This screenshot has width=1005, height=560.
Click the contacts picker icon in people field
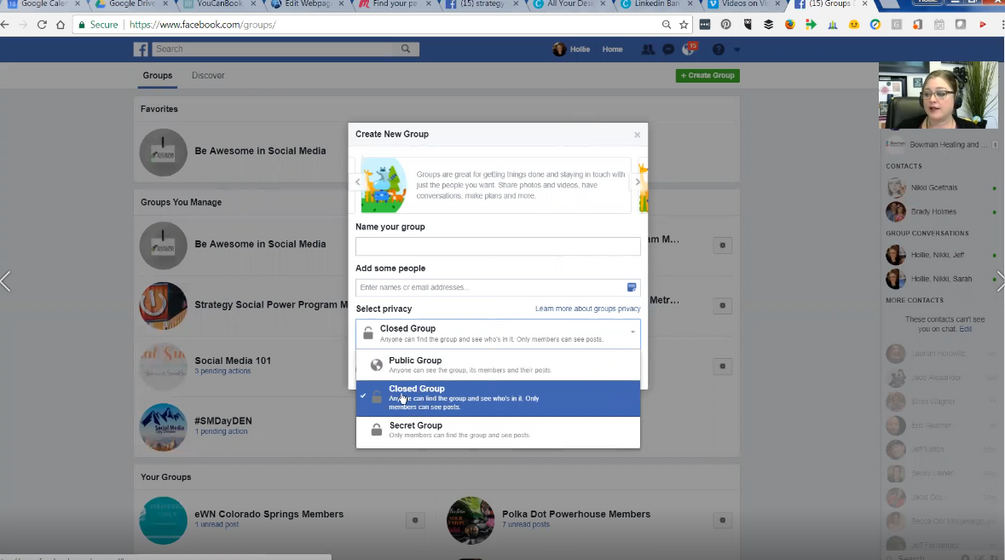coord(631,287)
